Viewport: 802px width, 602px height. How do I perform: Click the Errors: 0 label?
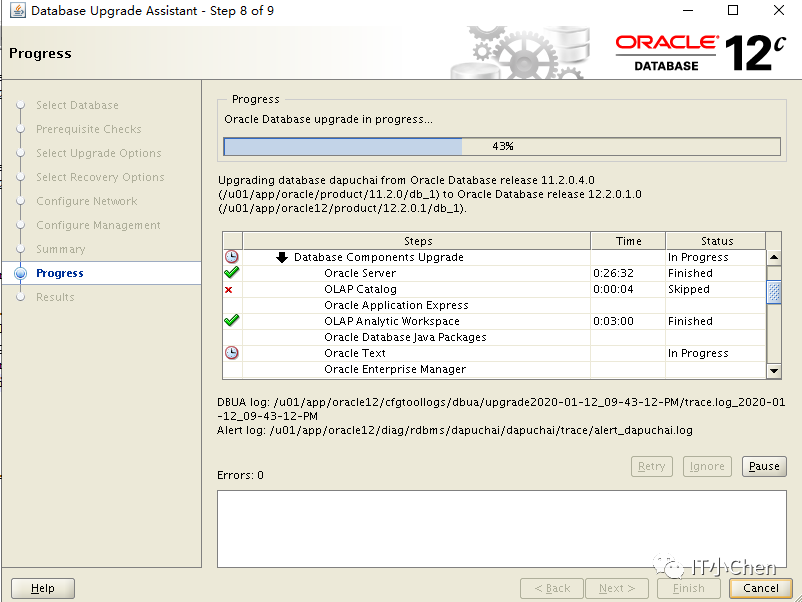tap(240, 475)
